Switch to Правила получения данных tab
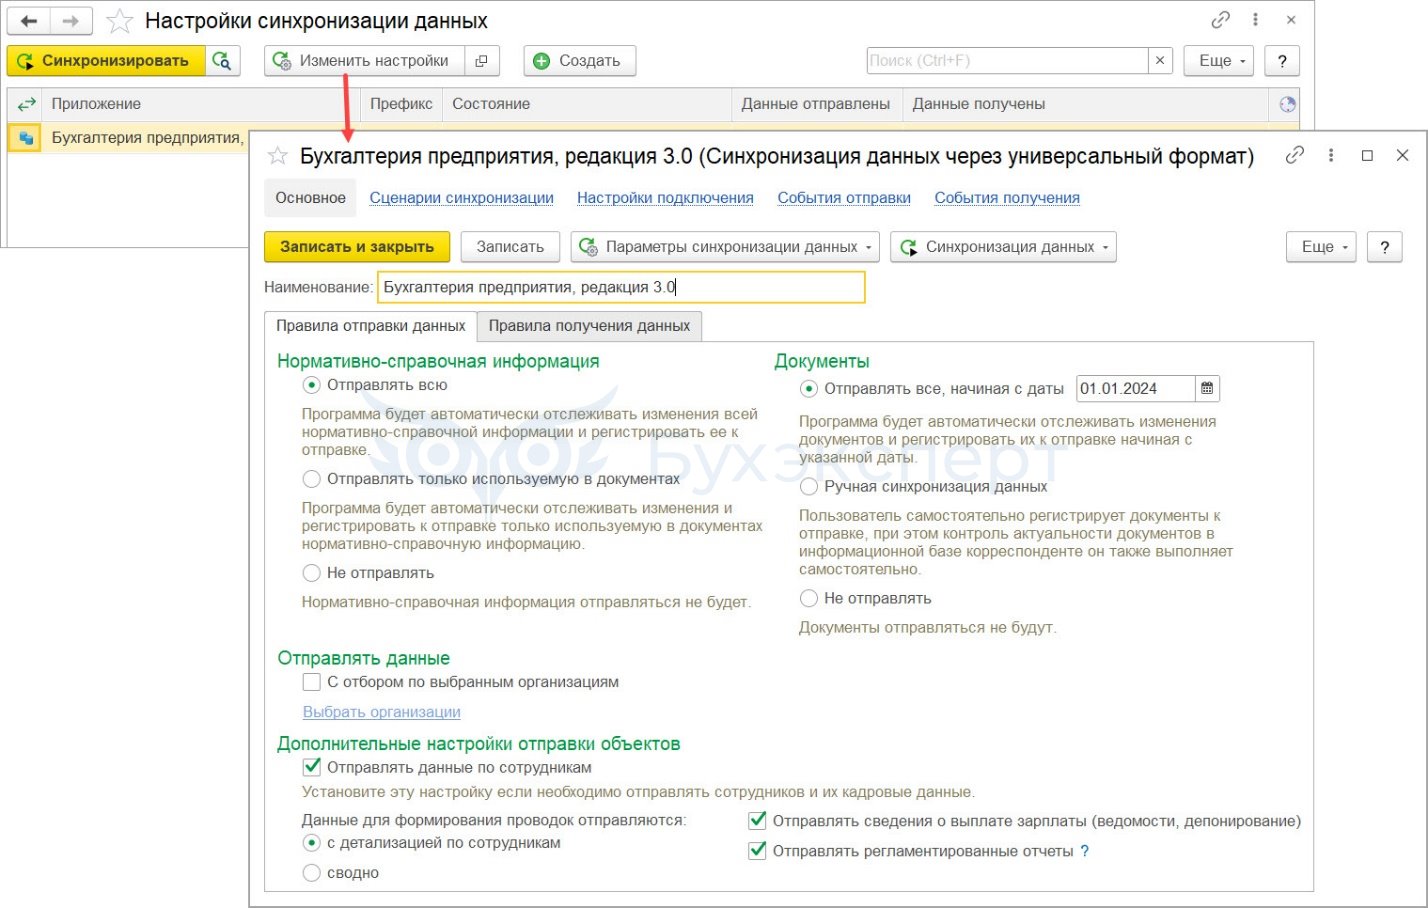Image resolution: width=1428 pixels, height=908 pixels. point(589,326)
